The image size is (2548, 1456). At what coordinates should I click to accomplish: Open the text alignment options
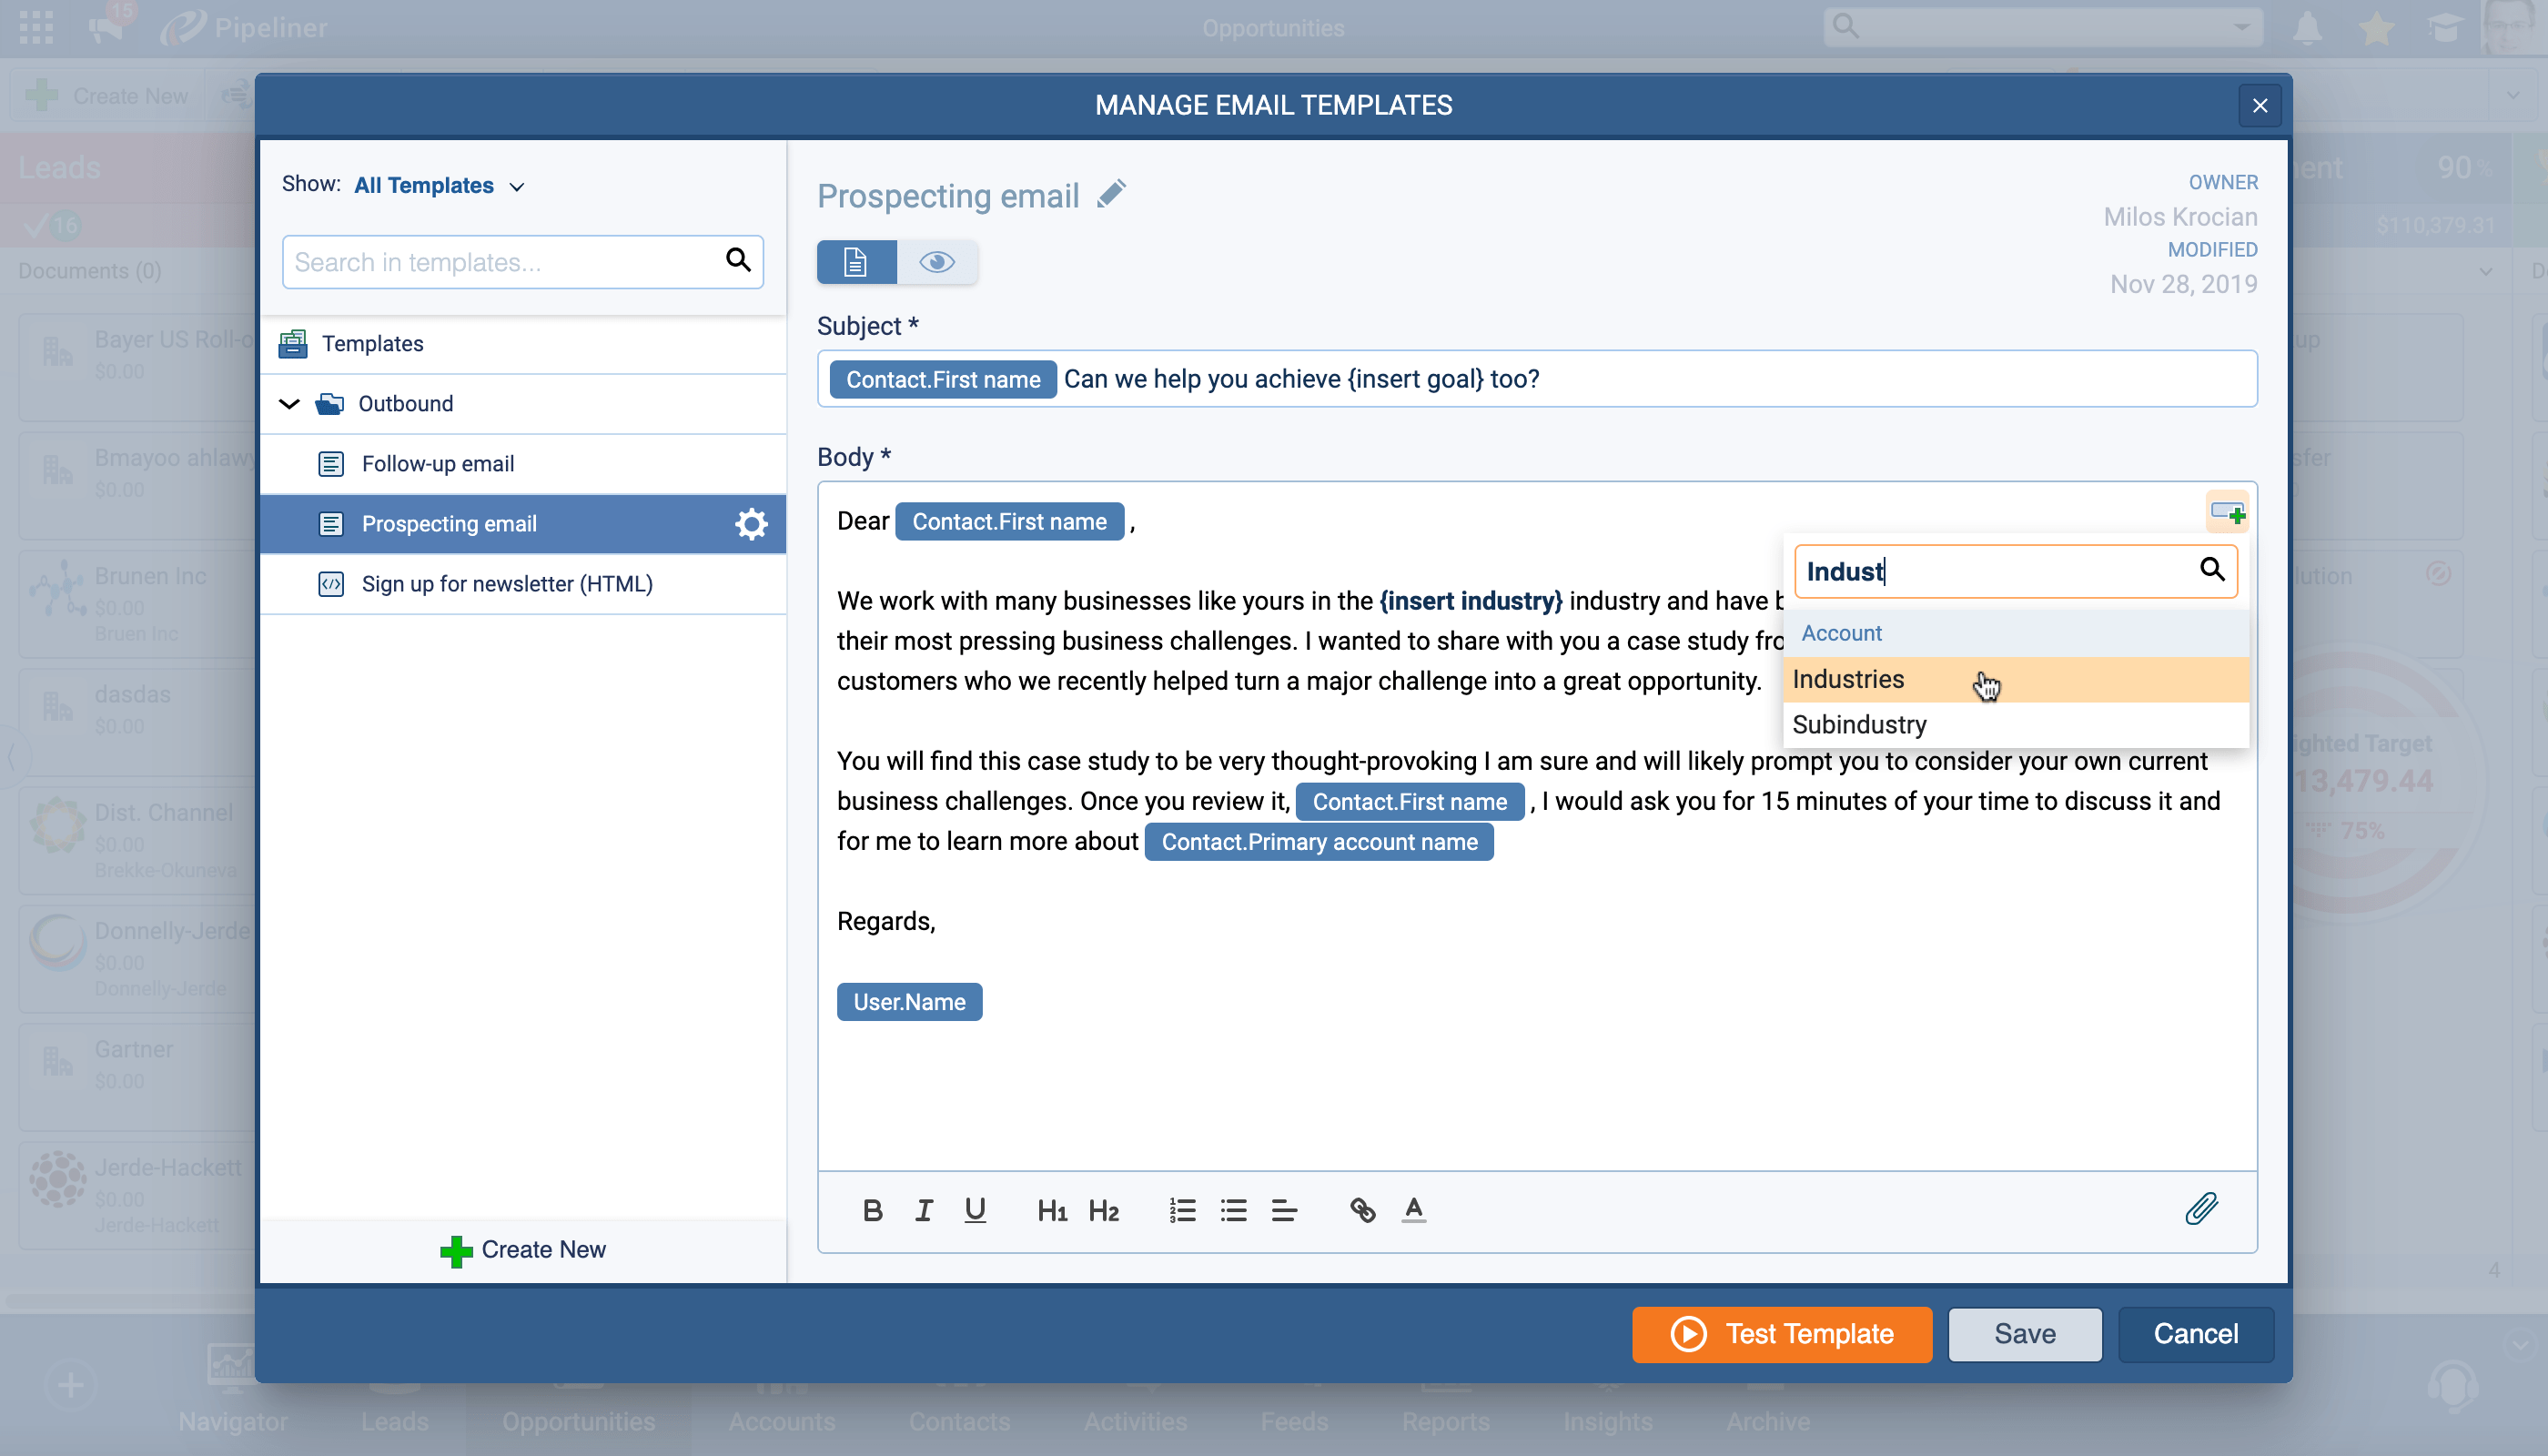(x=1284, y=1211)
